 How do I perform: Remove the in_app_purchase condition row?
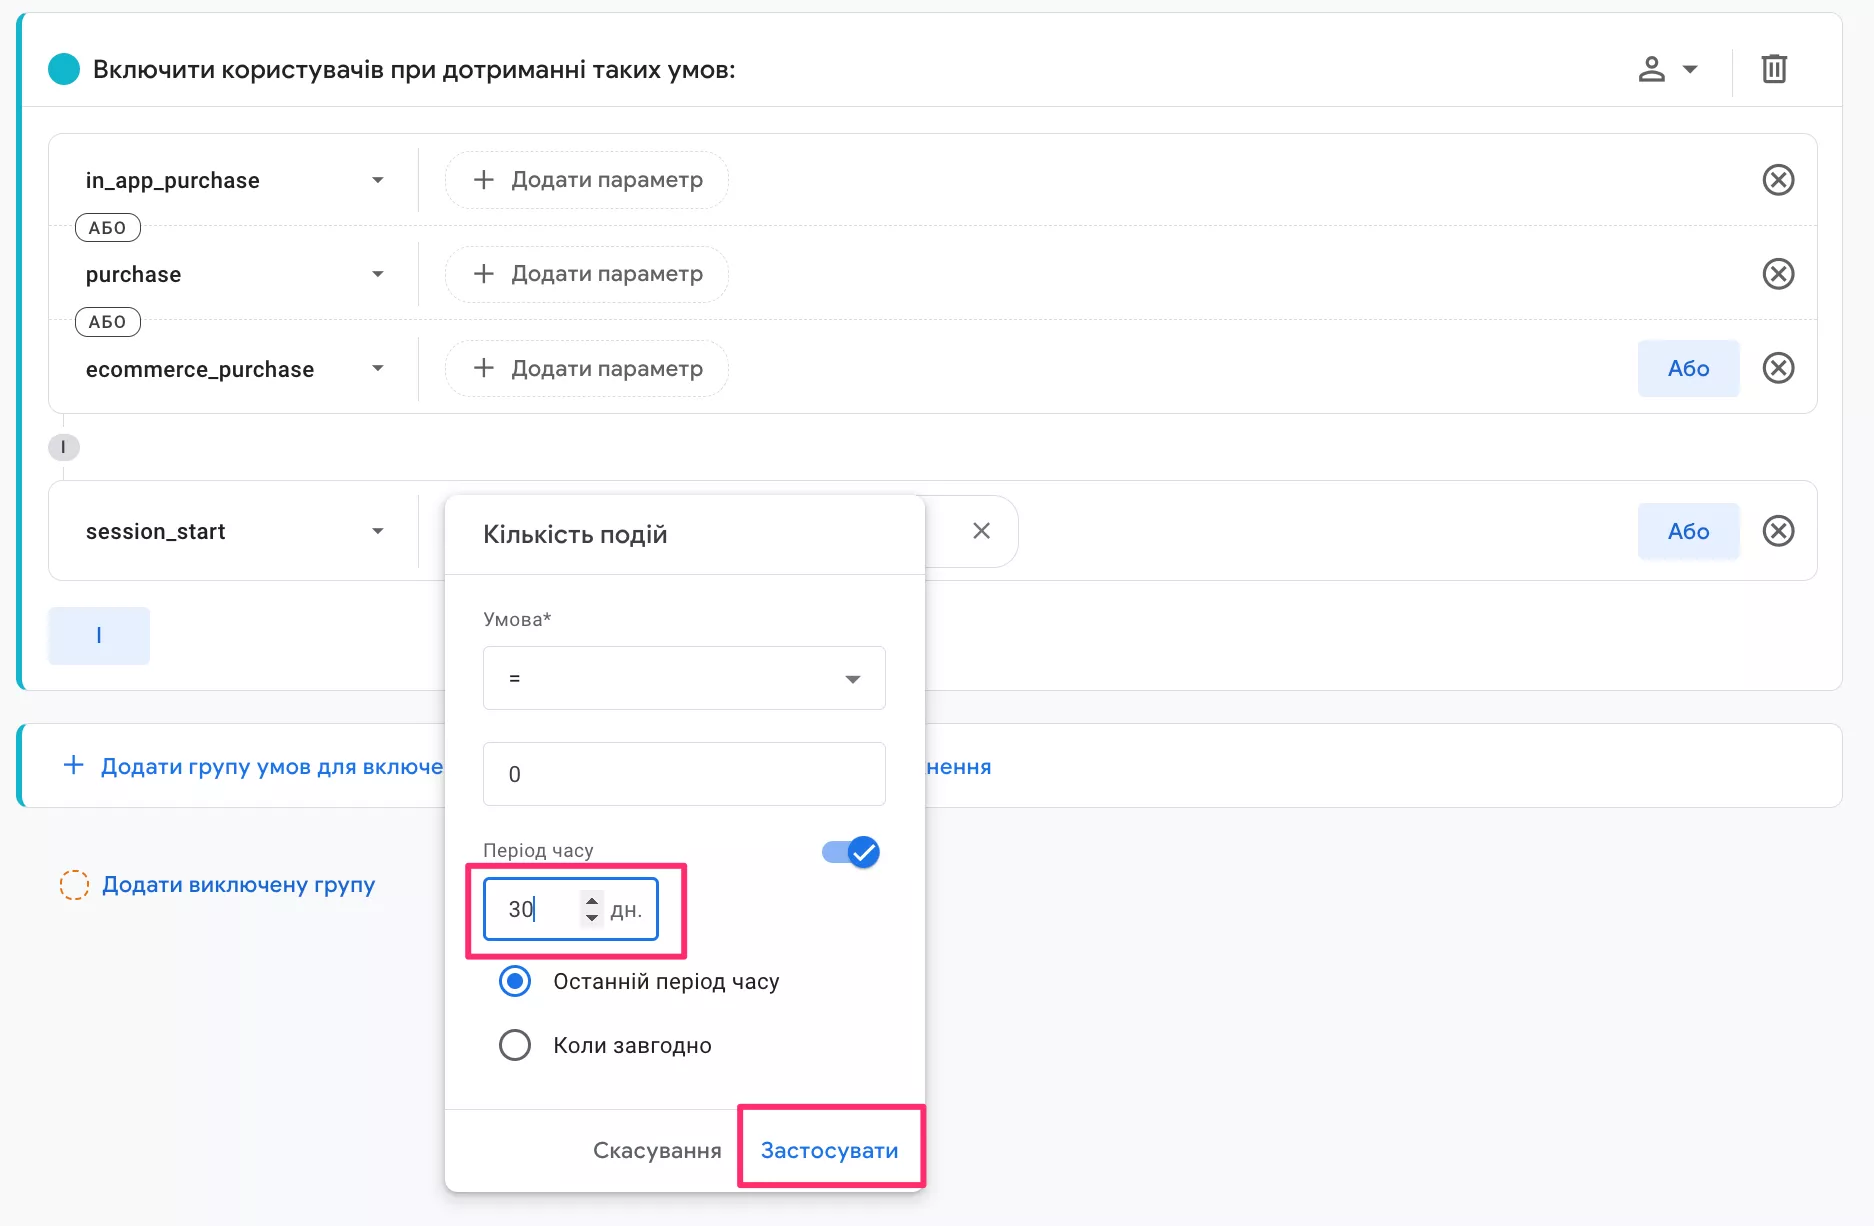click(1777, 180)
